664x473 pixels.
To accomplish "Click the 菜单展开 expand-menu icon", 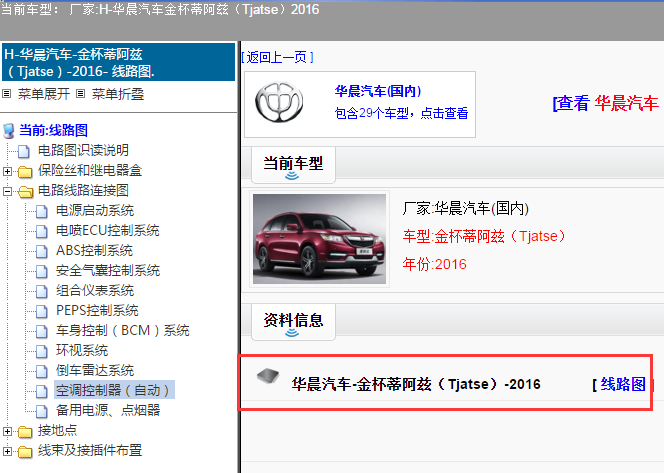I will click(6, 94).
